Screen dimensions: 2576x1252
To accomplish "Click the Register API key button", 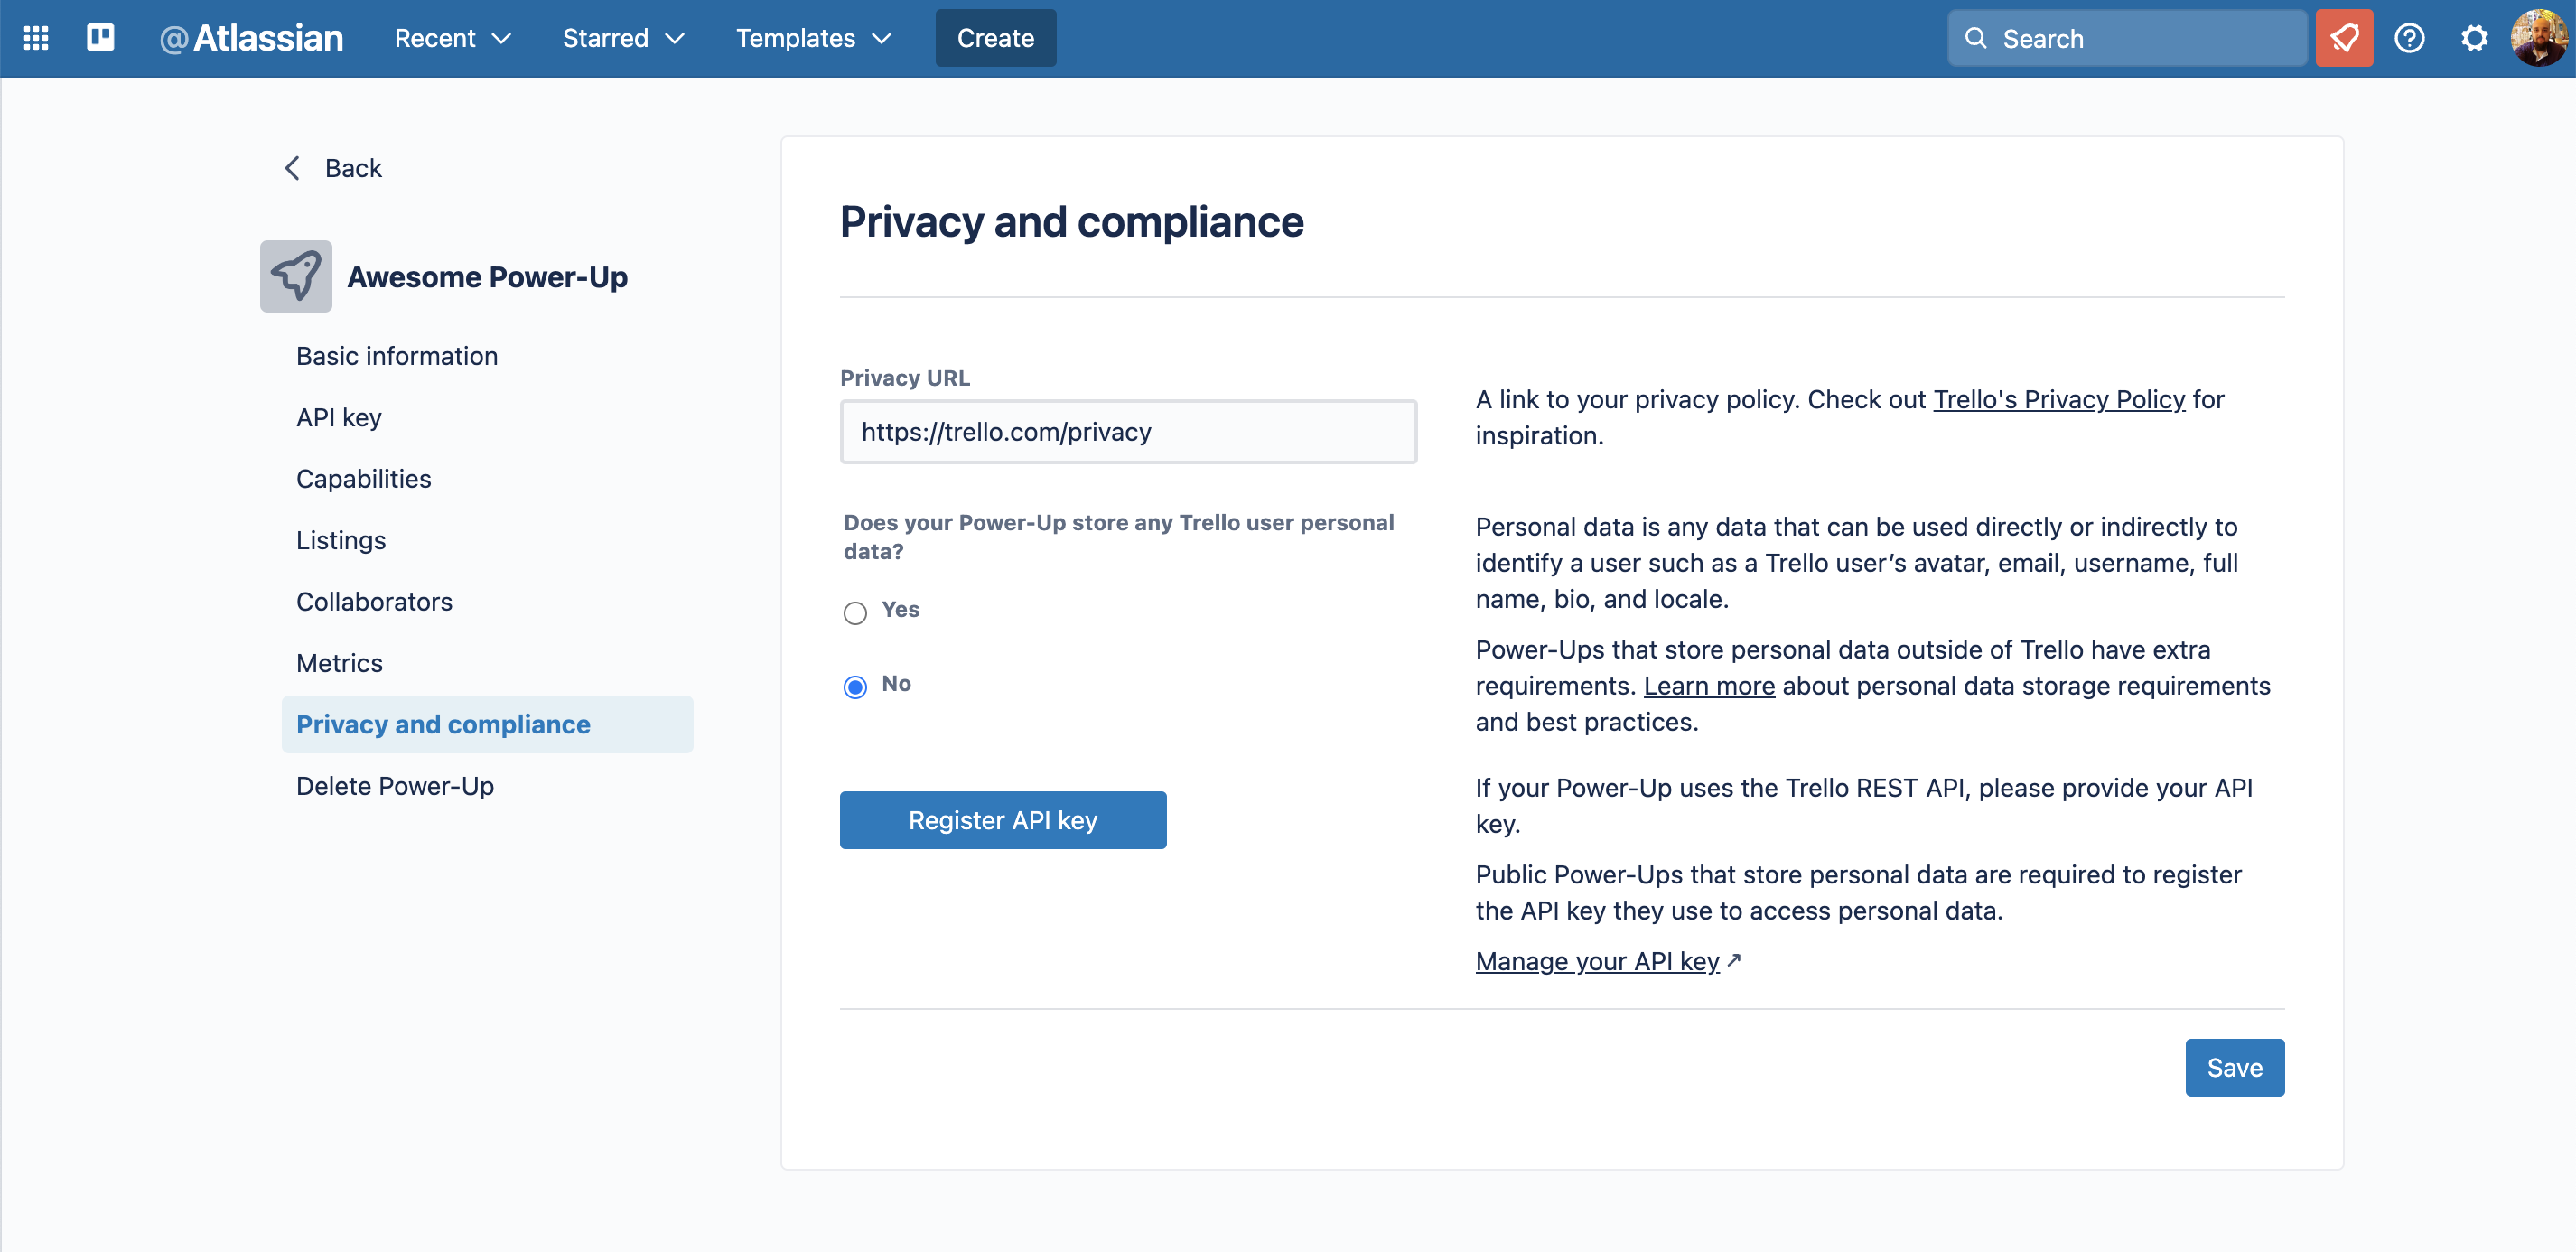I will pos(1003,820).
